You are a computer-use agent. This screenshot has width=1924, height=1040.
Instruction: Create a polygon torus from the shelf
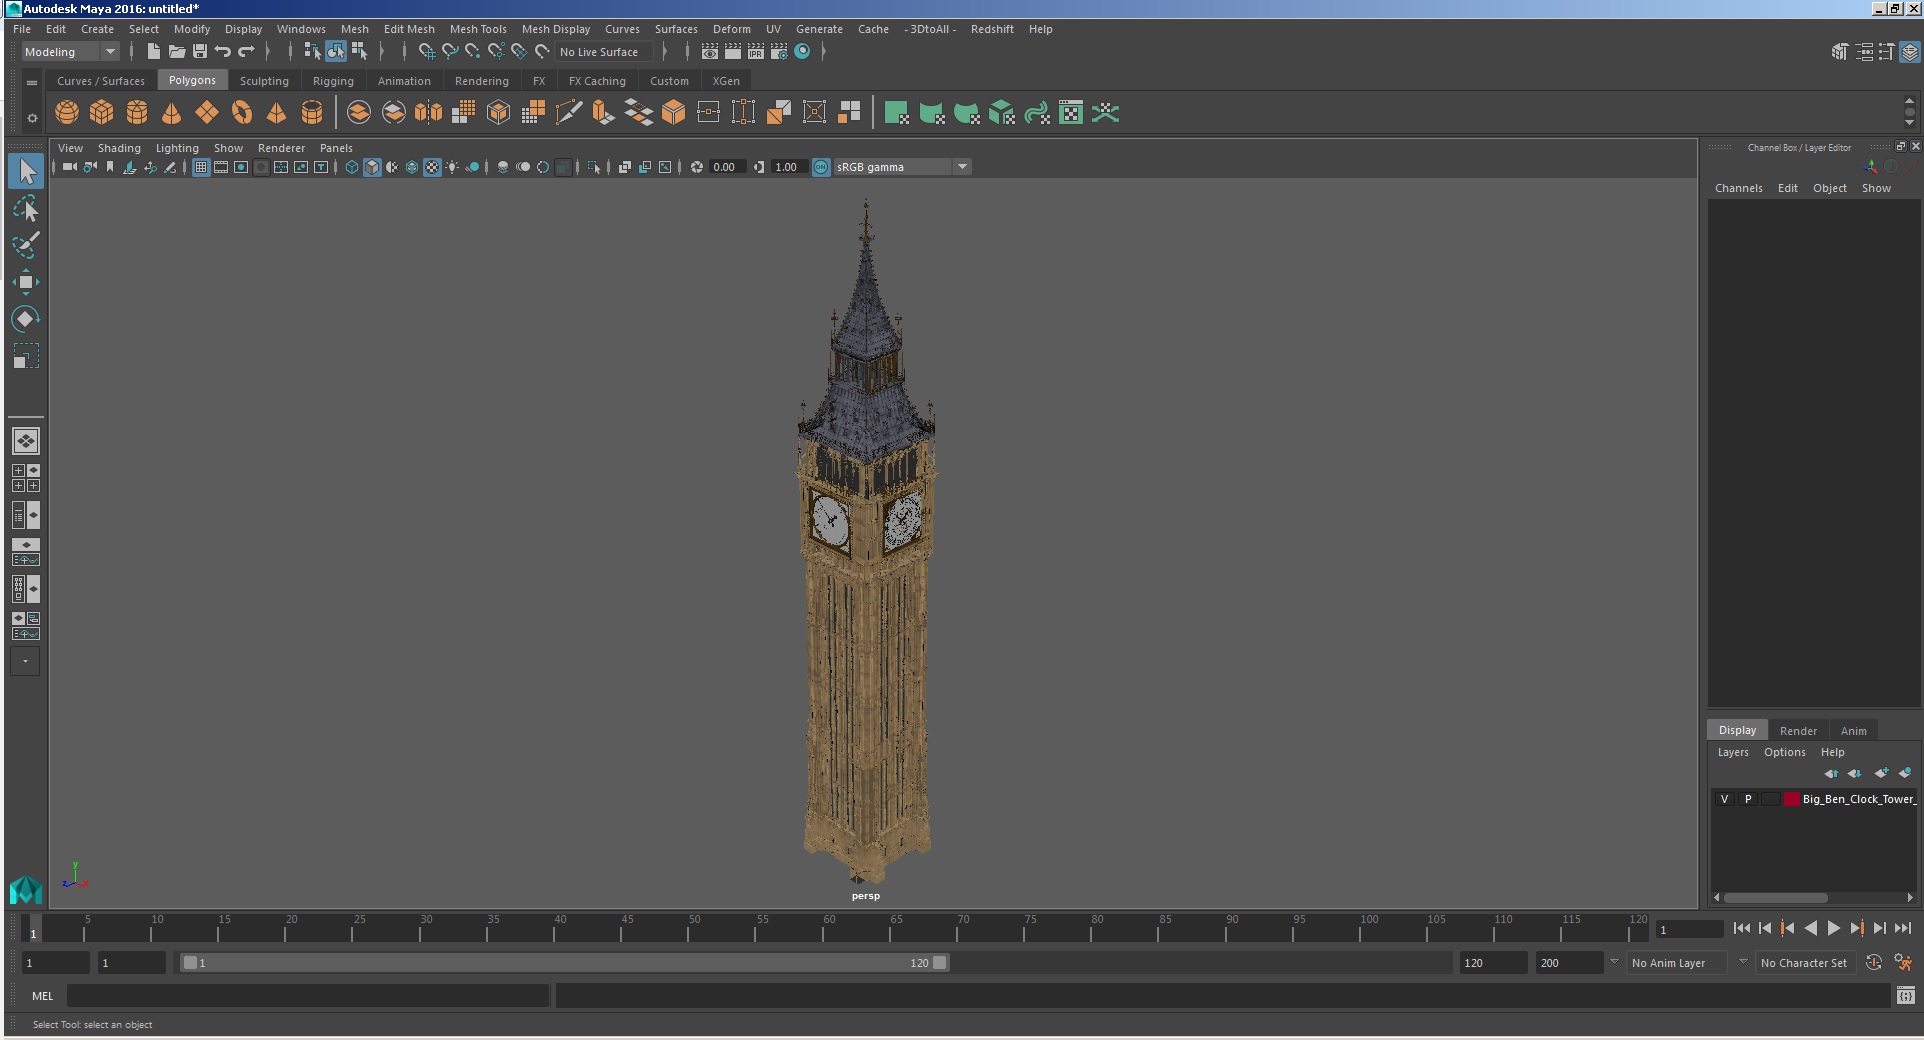click(x=242, y=113)
